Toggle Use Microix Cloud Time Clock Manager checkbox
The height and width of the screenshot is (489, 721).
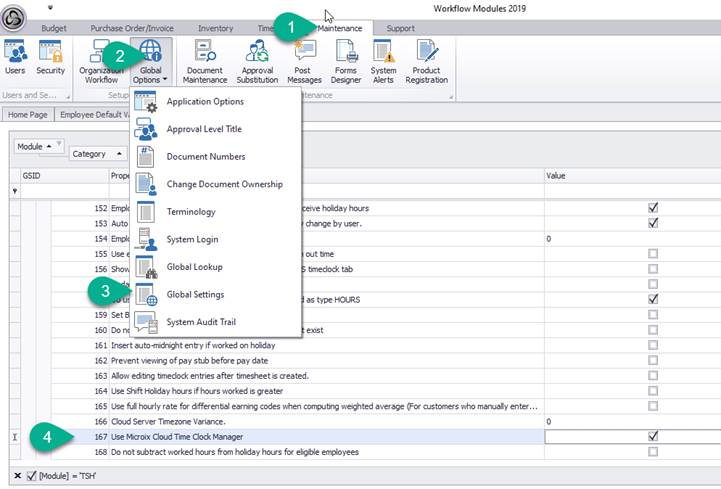coord(653,437)
